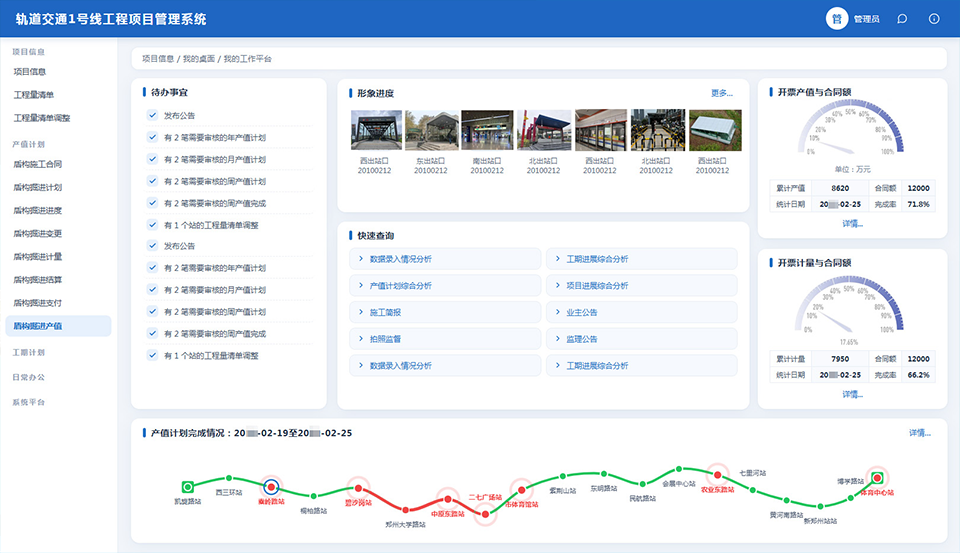The height and width of the screenshot is (553, 960).
Task: Toggle the first 月产值计划 todo checkbox
Action: 152,159
